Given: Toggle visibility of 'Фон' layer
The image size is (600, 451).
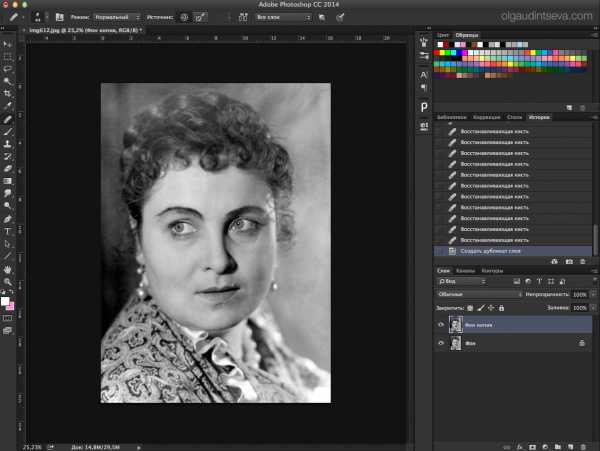Looking at the screenshot, I should point(441,343).
